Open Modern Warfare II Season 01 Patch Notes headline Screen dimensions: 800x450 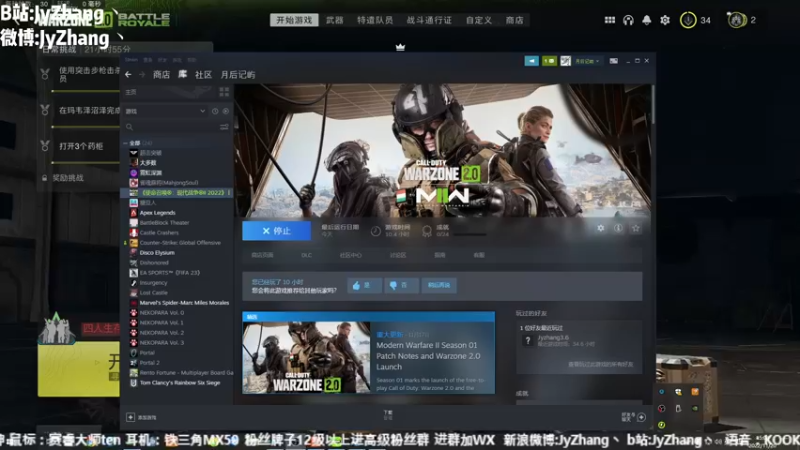coord(428,356)
